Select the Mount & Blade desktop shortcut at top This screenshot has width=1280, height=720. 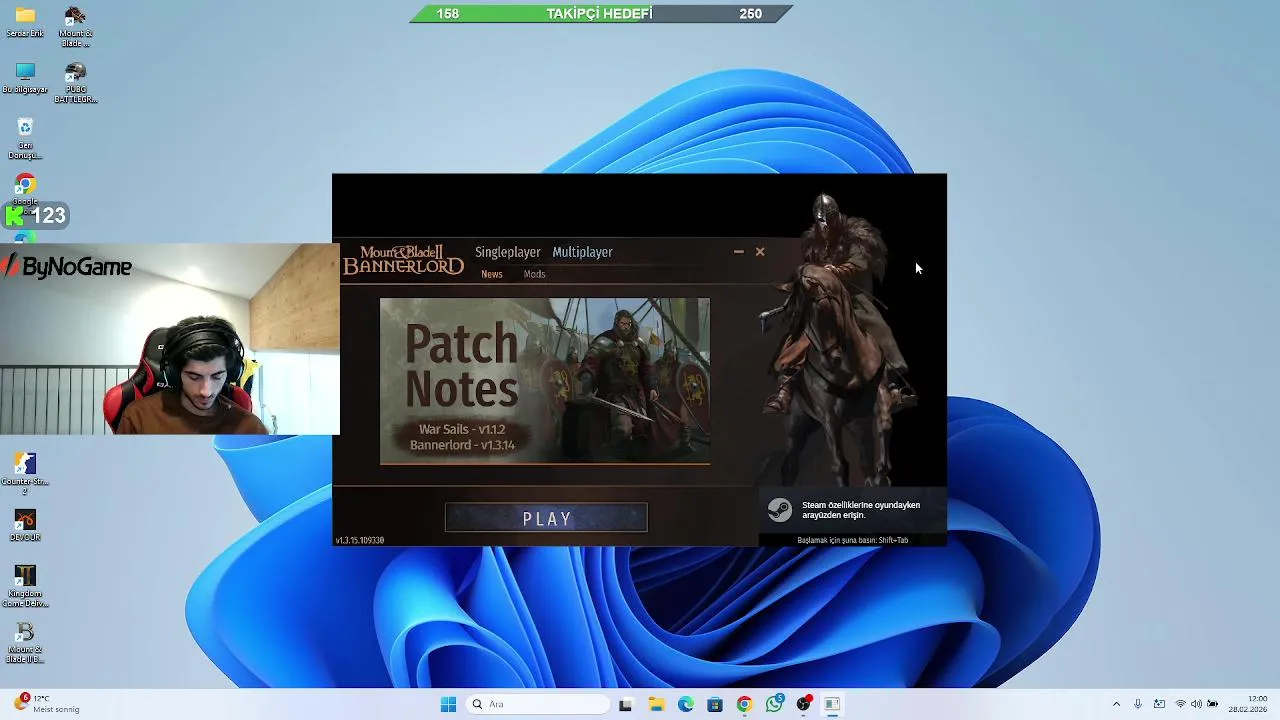(75, 27)
